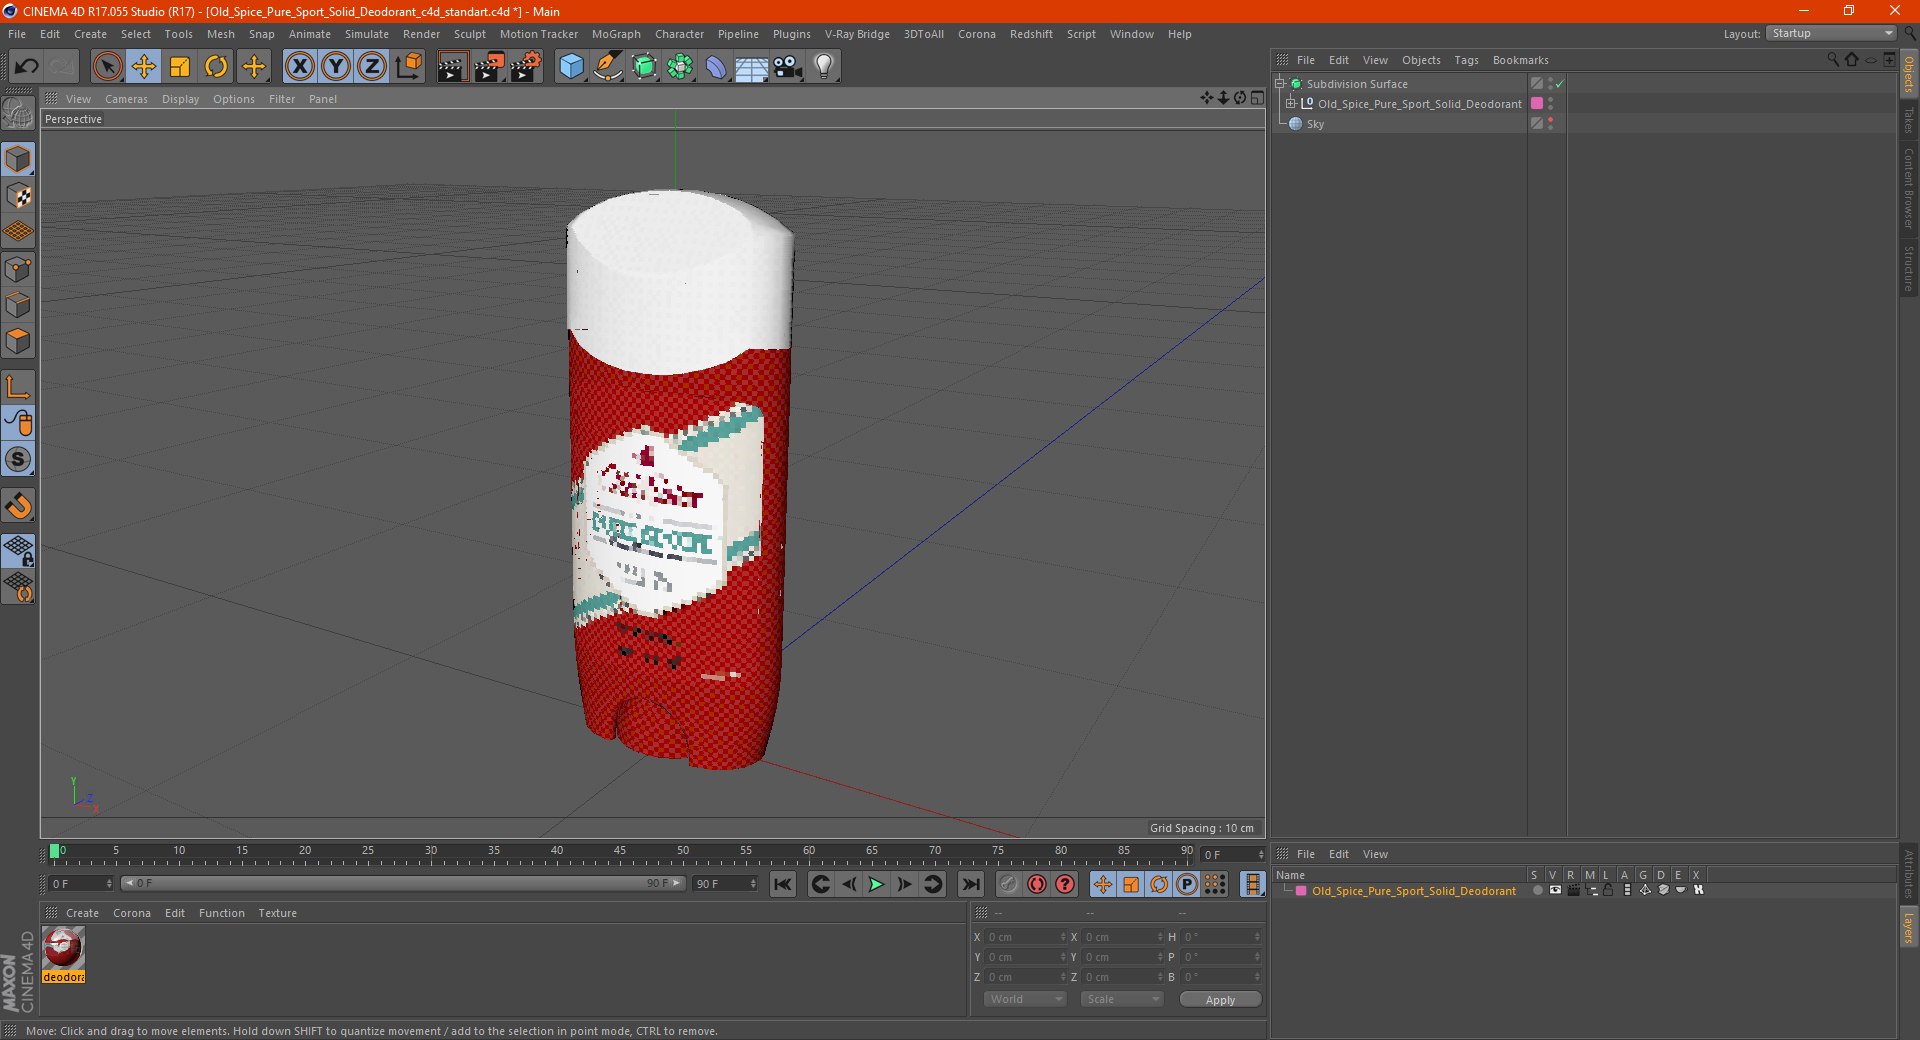Image resolution: width=1920 pixels, height=1040 pixels.
Task: Switch the coordinate system icon
Action: pos(409,67)
